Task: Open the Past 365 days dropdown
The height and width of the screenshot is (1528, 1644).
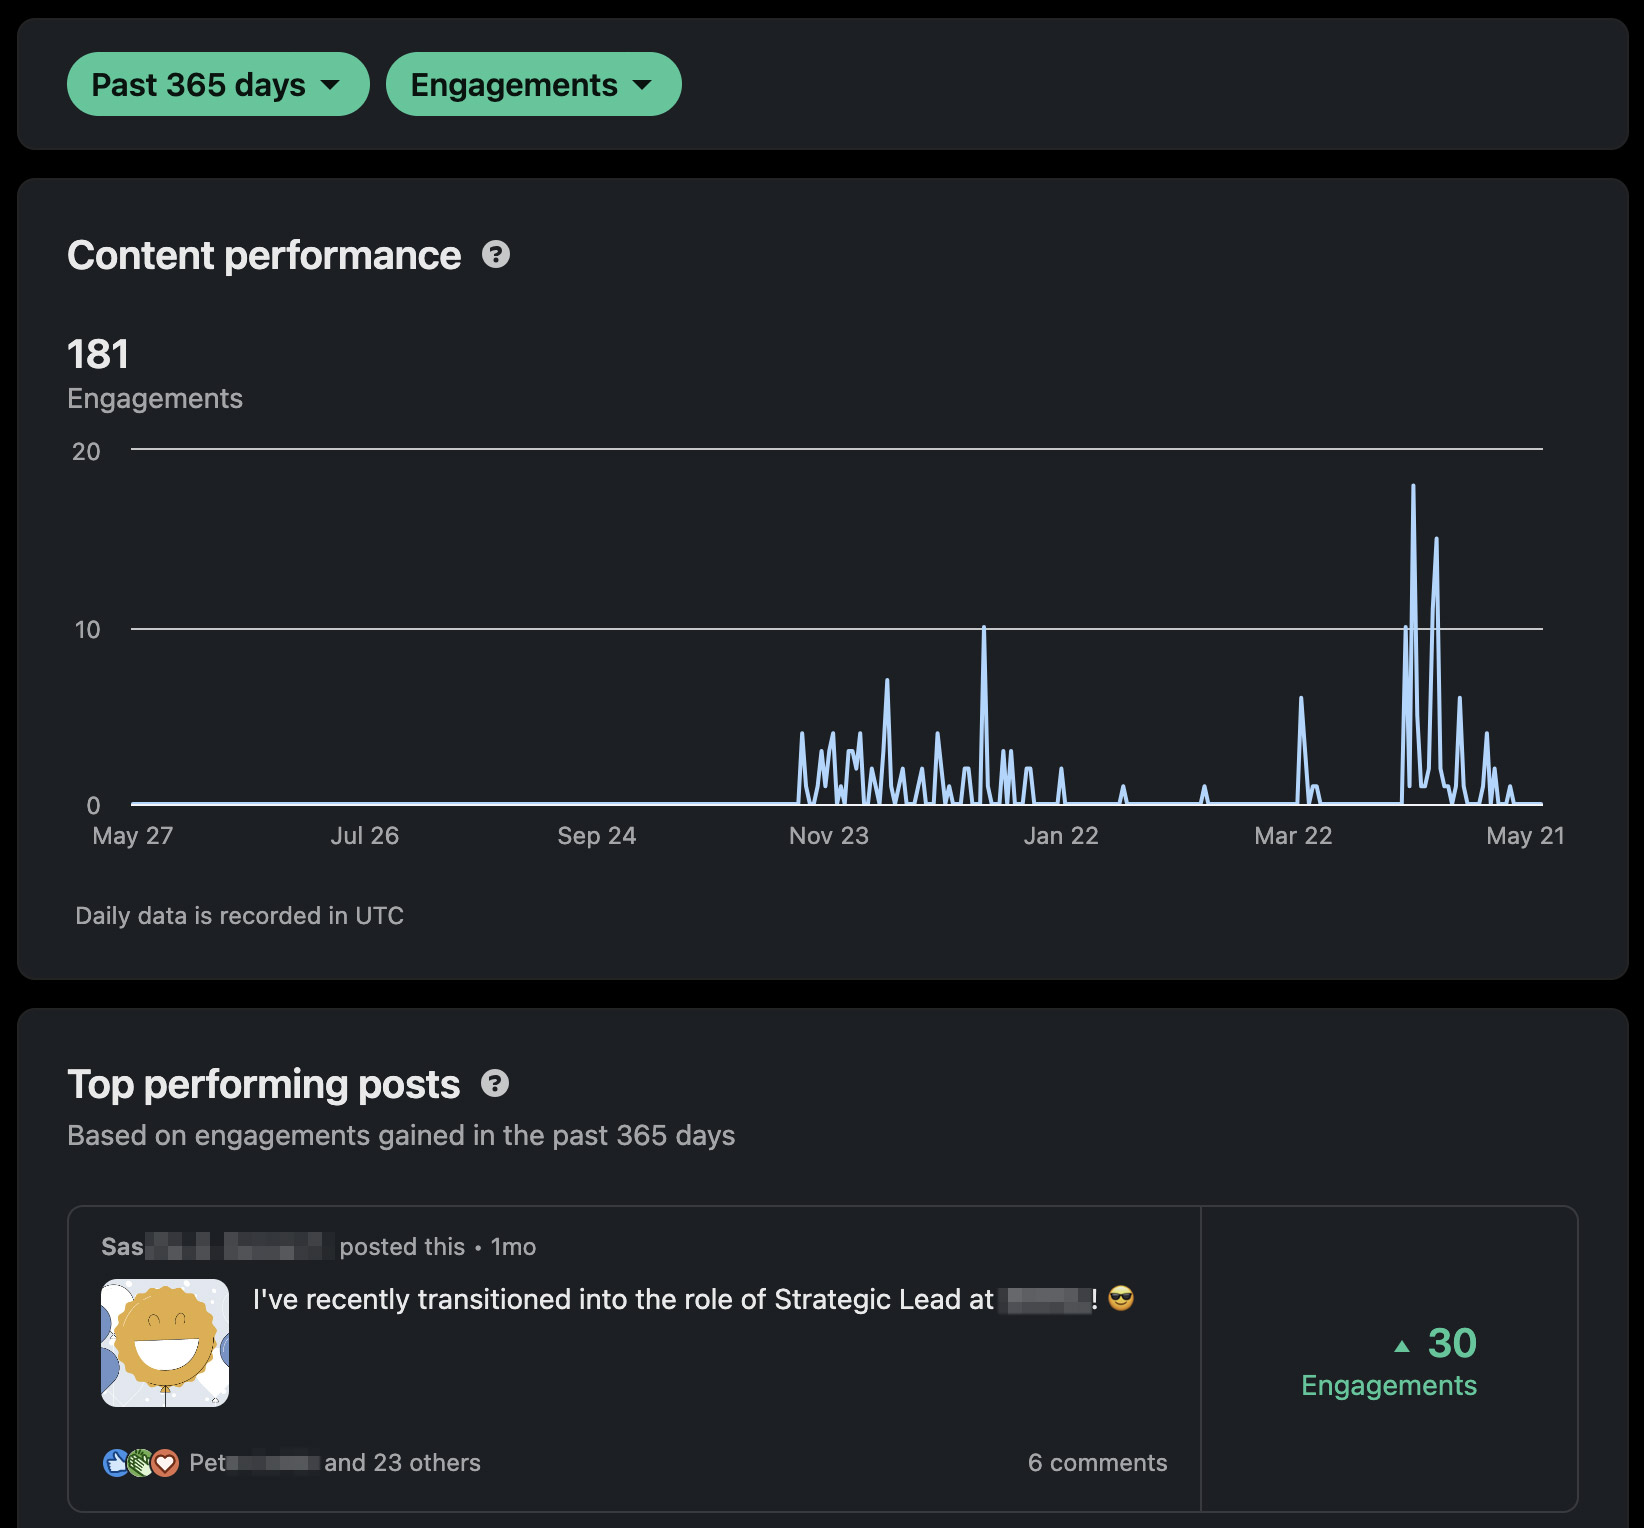Action: click(x=218, y=84)
